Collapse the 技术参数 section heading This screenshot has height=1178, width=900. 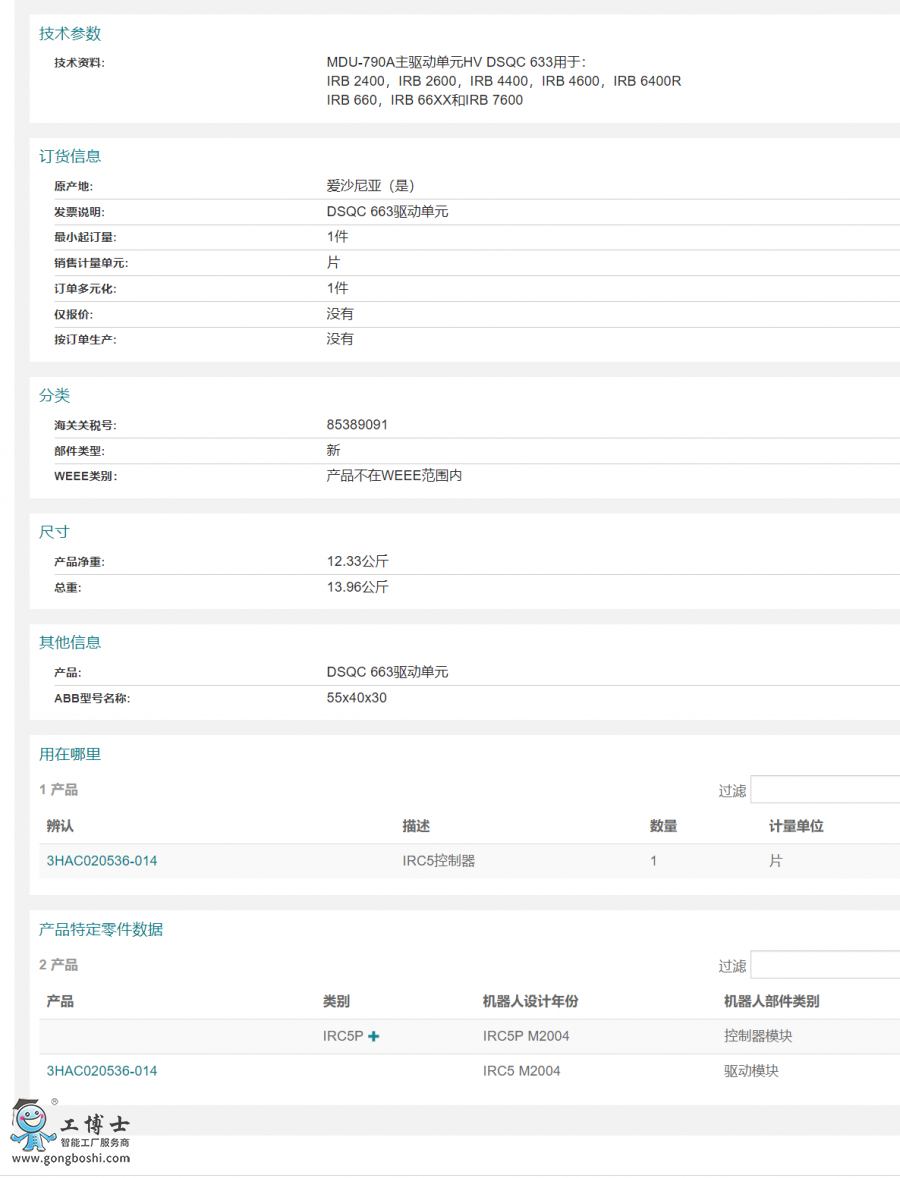point(70,34)
